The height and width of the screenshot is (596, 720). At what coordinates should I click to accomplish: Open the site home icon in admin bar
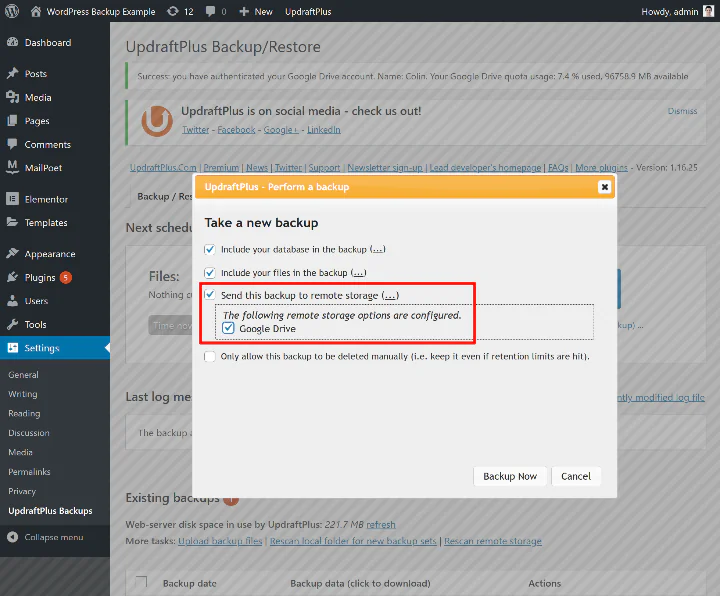[36, 11]
